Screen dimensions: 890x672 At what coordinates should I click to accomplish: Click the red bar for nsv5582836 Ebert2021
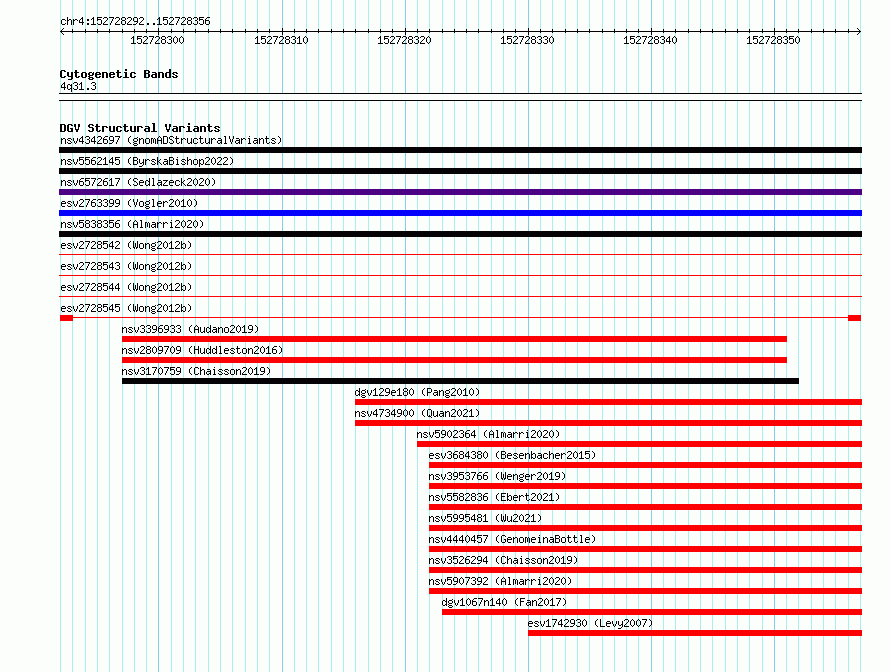(645, 507)
